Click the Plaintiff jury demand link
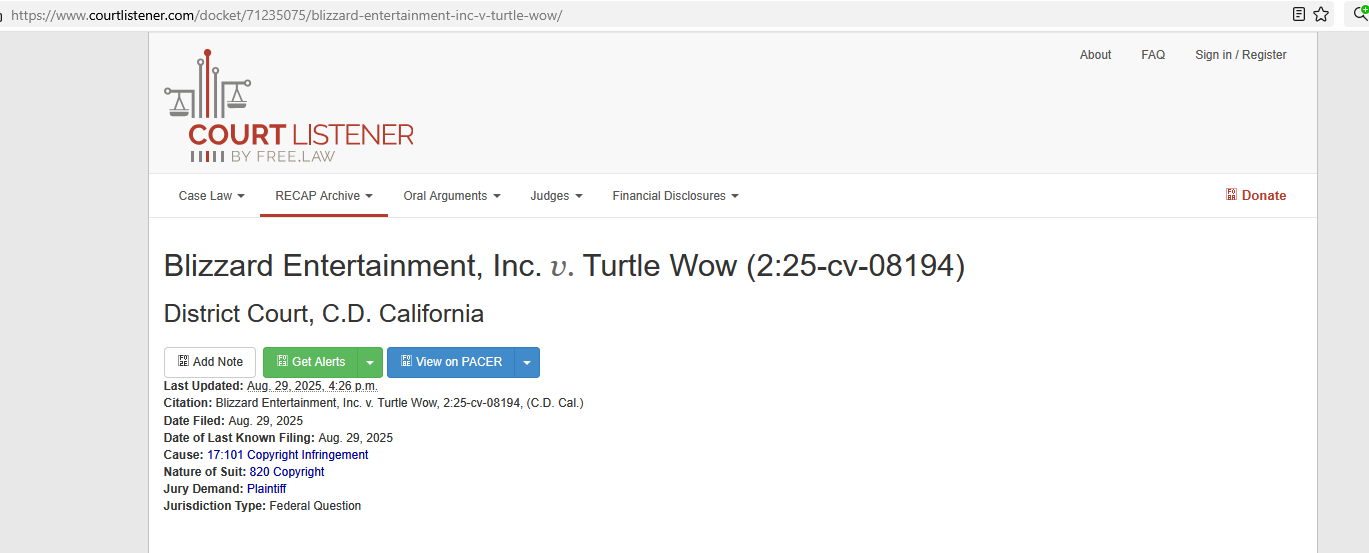1369x553 pixels. [x=266, y=489]
